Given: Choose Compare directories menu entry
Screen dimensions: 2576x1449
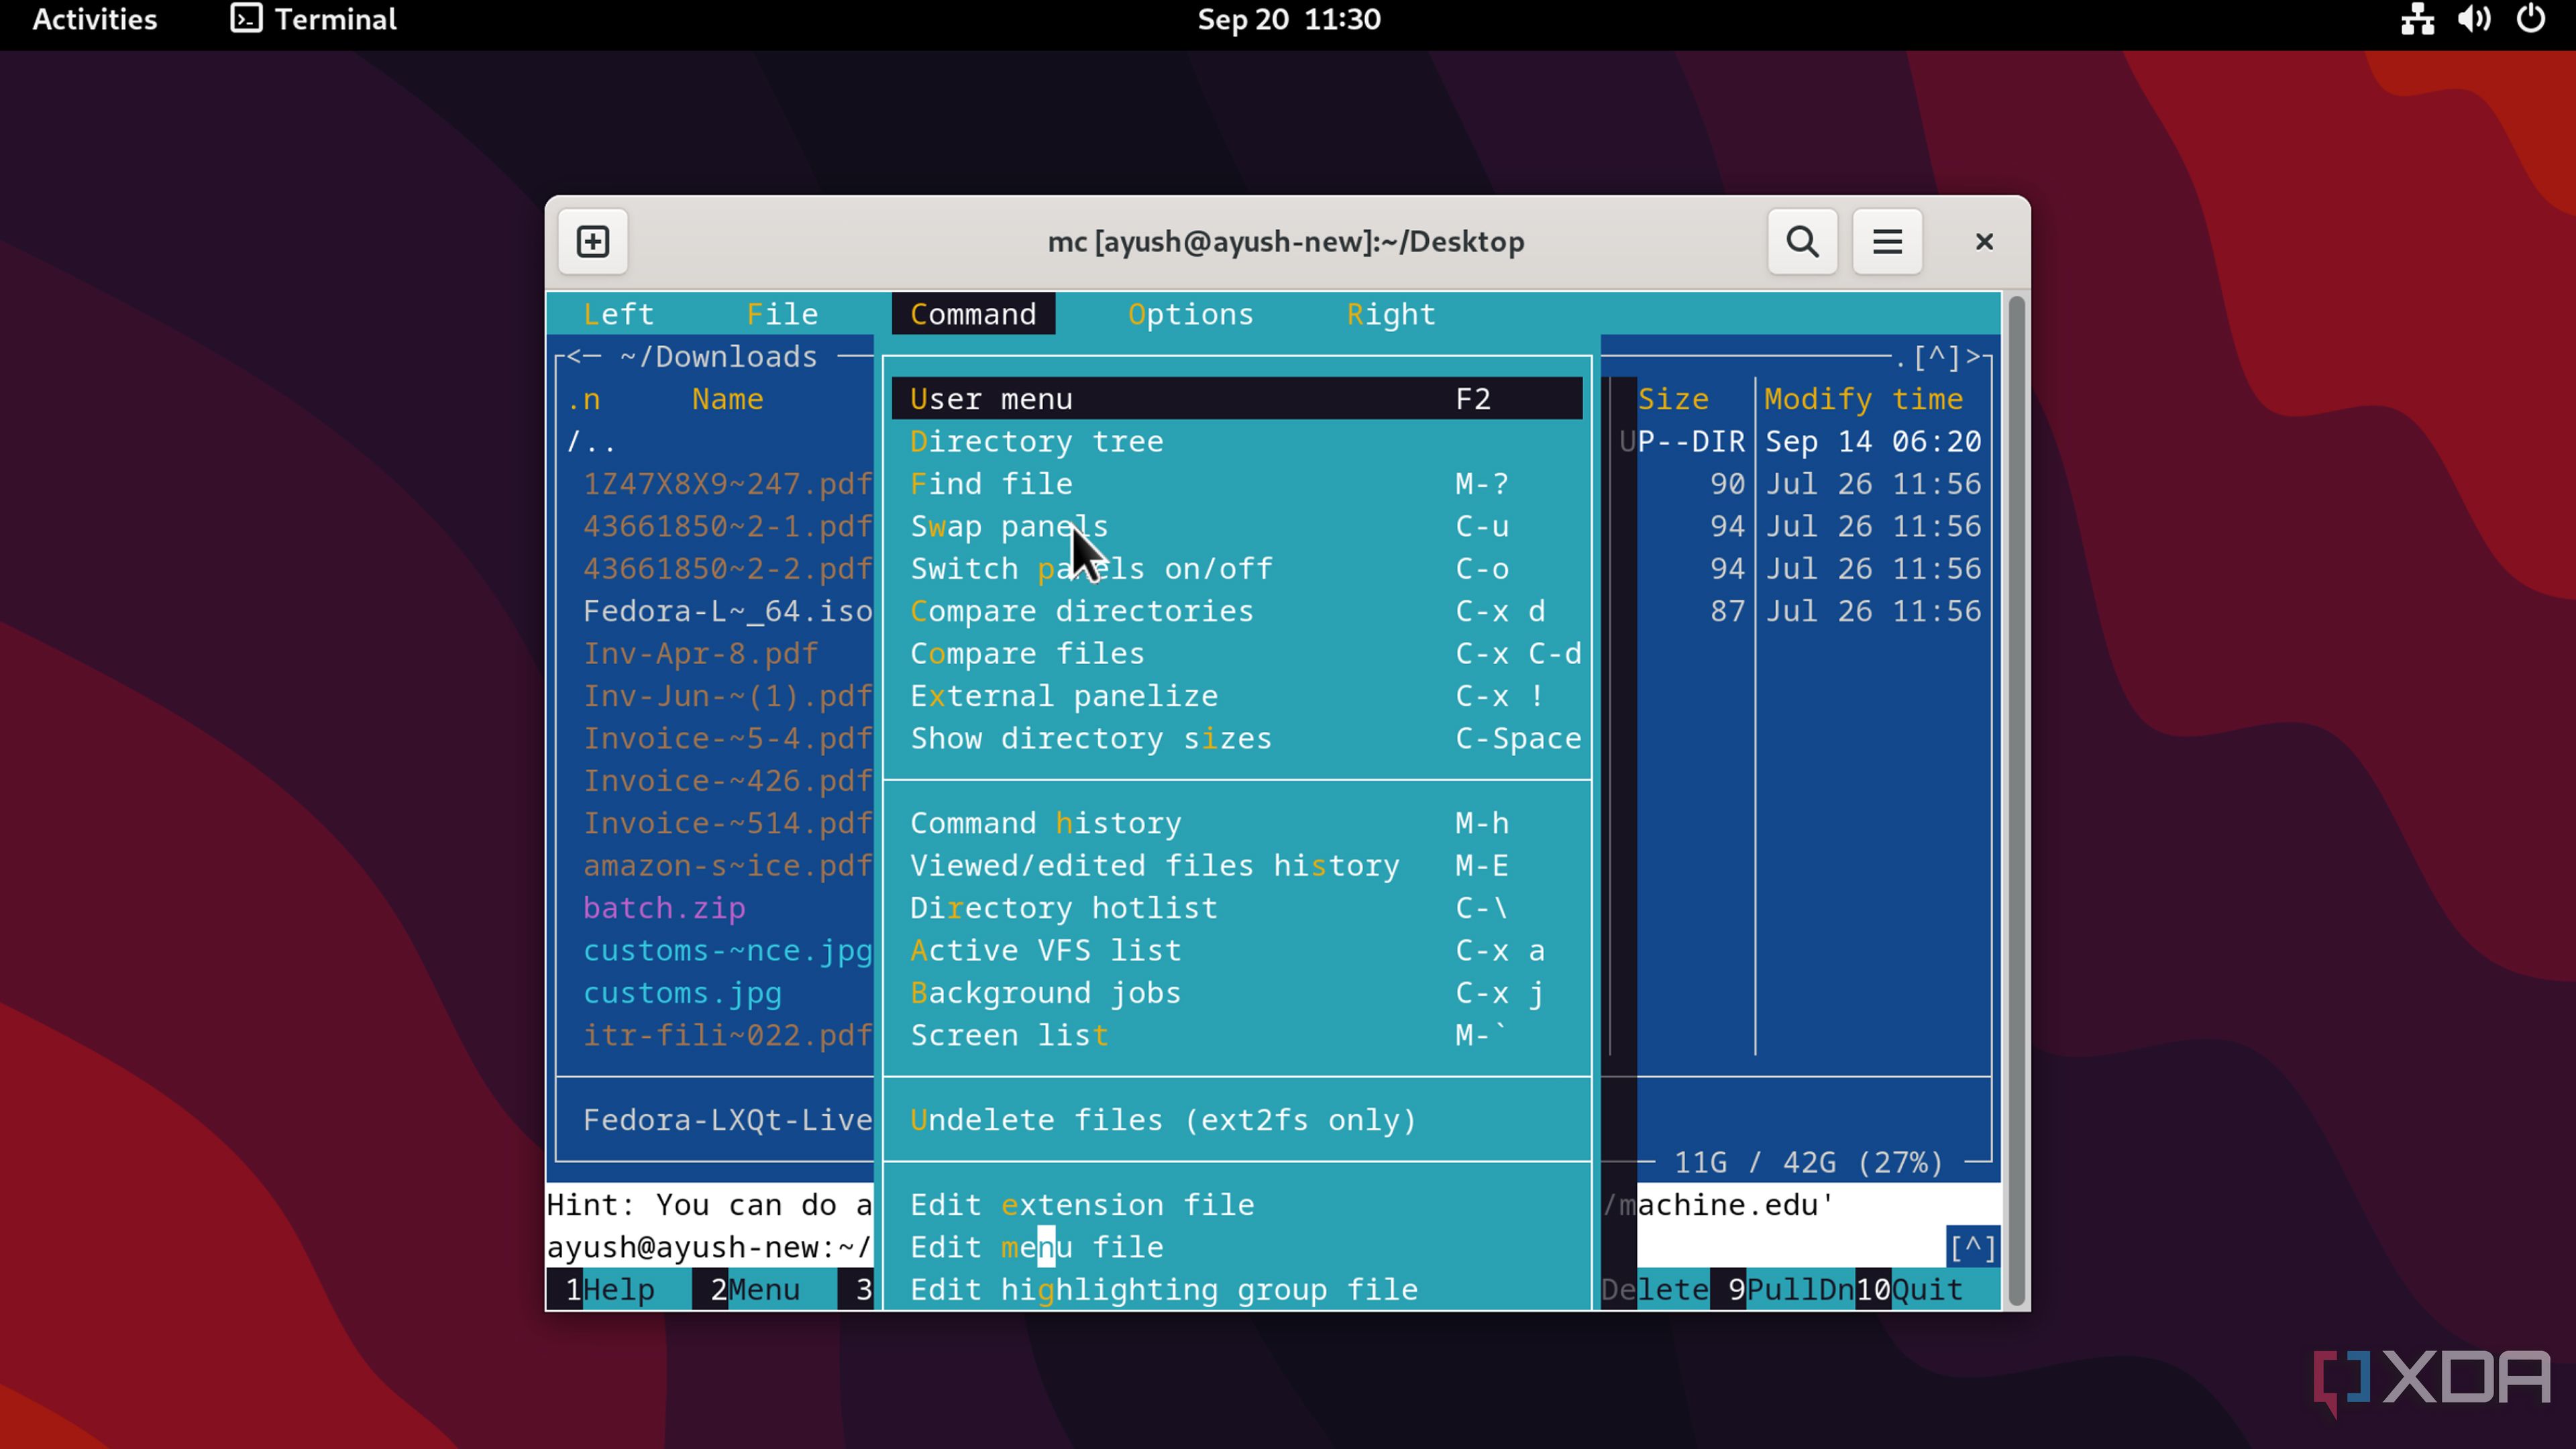Looking at the screenshot, I should (1081, 611).
